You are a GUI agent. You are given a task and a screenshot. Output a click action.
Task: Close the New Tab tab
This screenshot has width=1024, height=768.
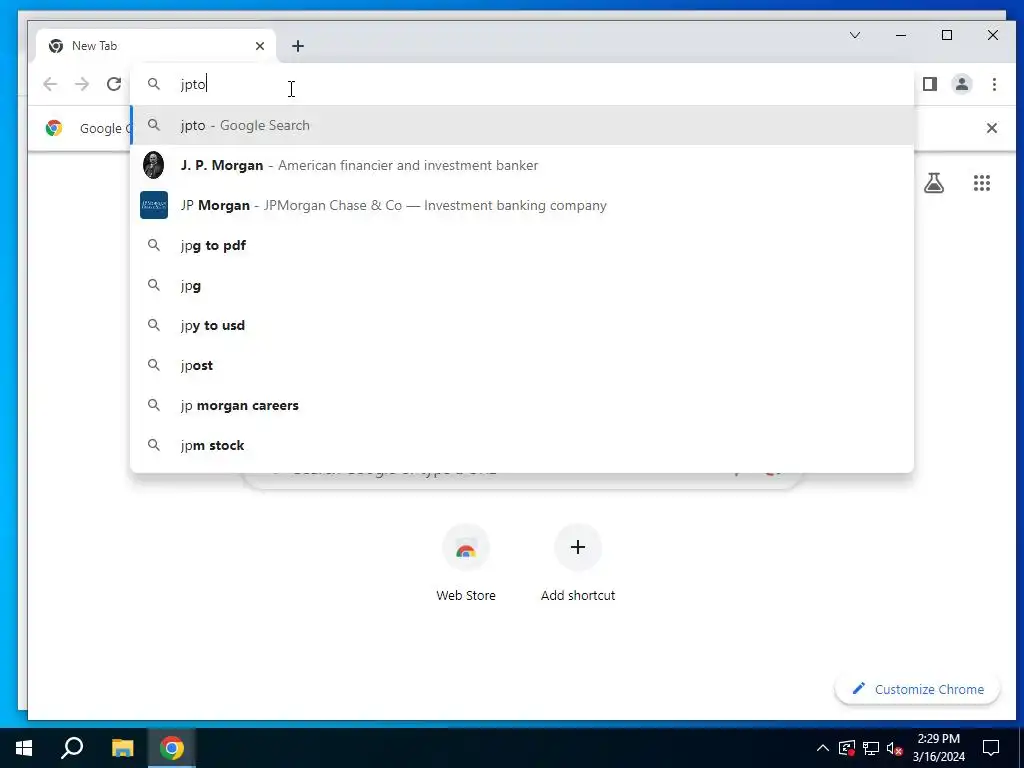pos(260,46)
